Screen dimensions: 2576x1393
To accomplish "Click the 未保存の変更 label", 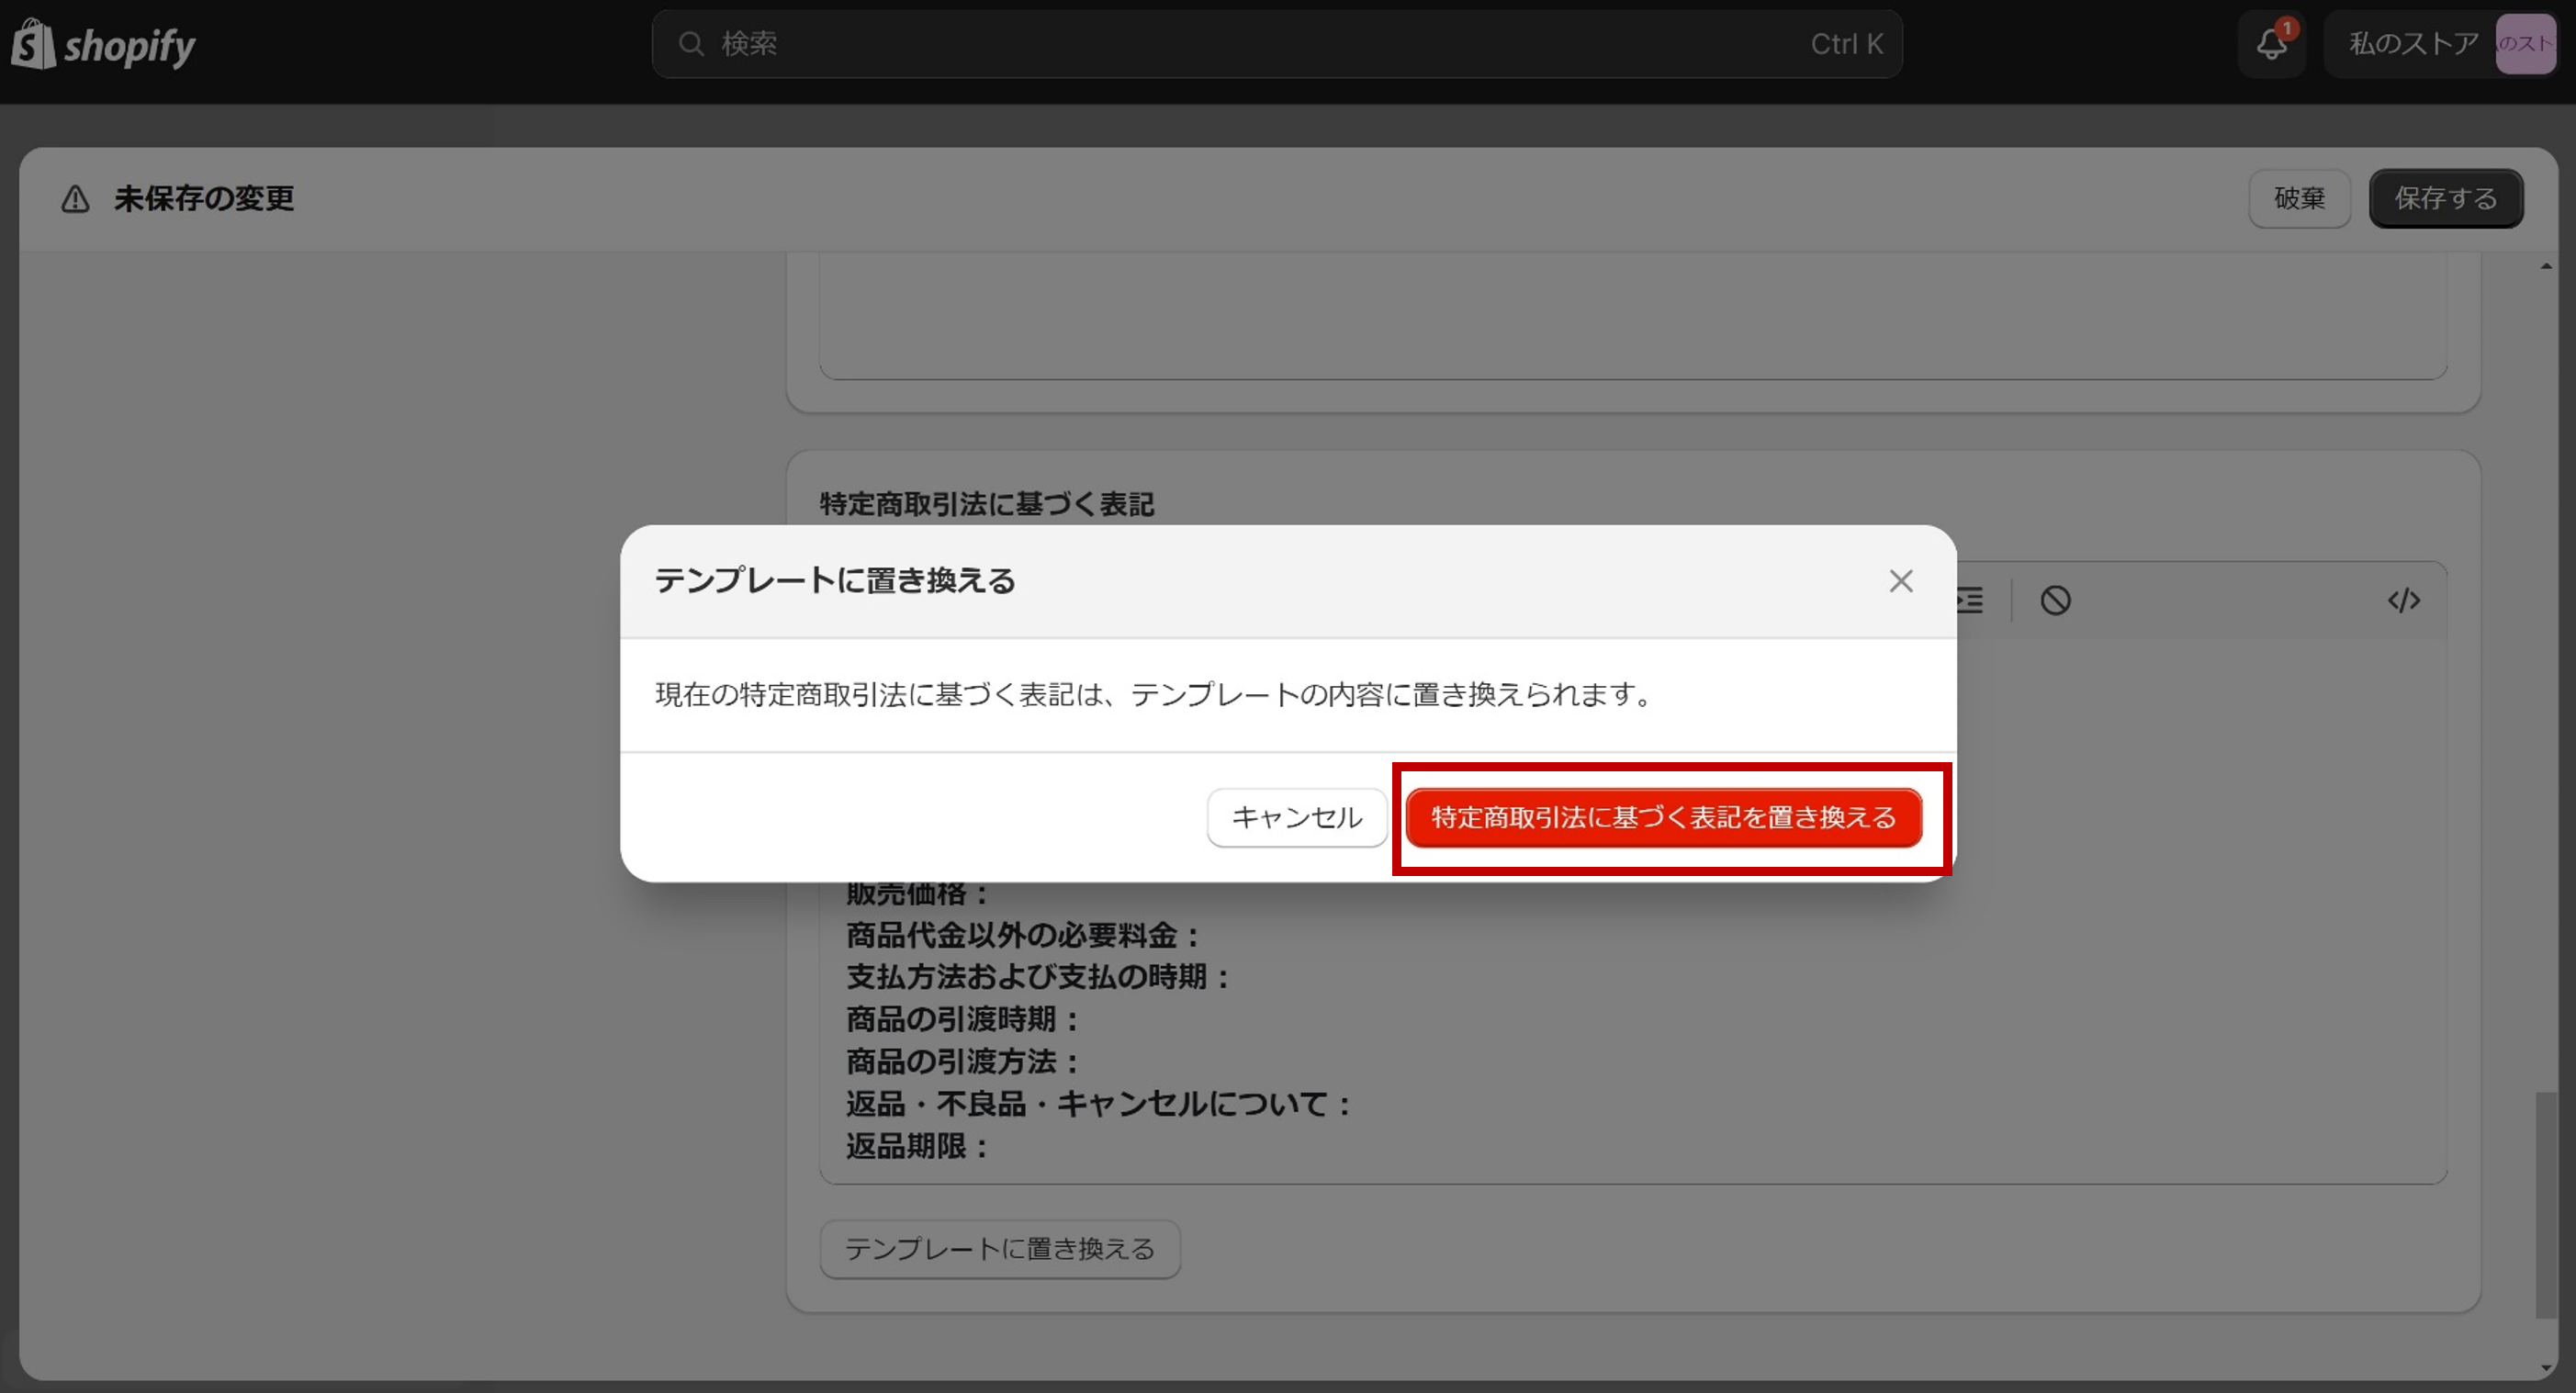I will (204, 199).
